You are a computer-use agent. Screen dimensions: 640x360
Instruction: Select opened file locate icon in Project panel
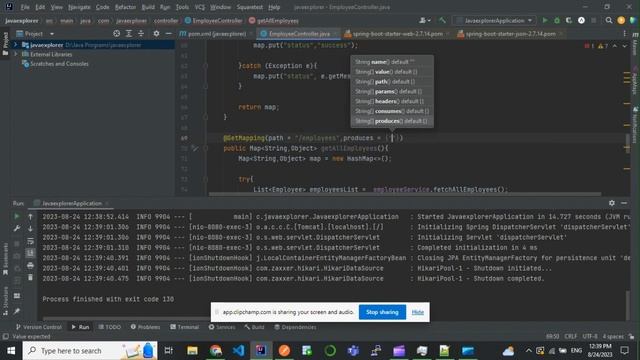pos(117,34)
